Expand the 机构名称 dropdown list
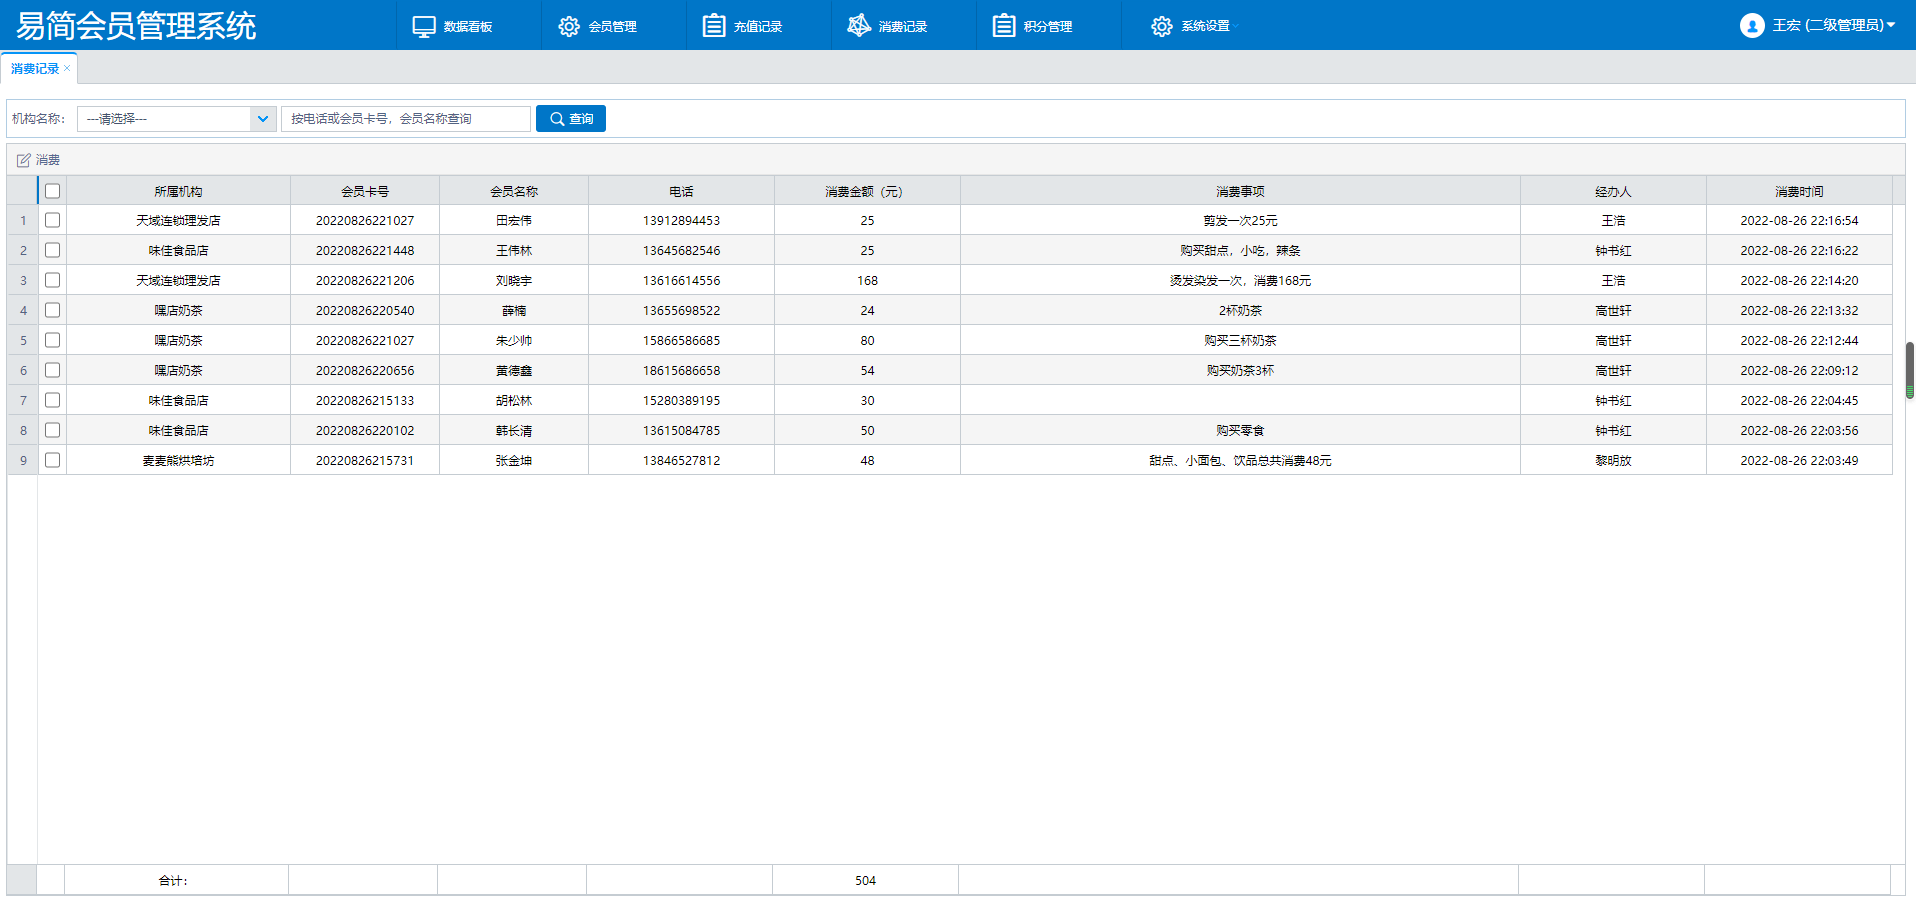 pyautogui.click(x=262, y=119)
